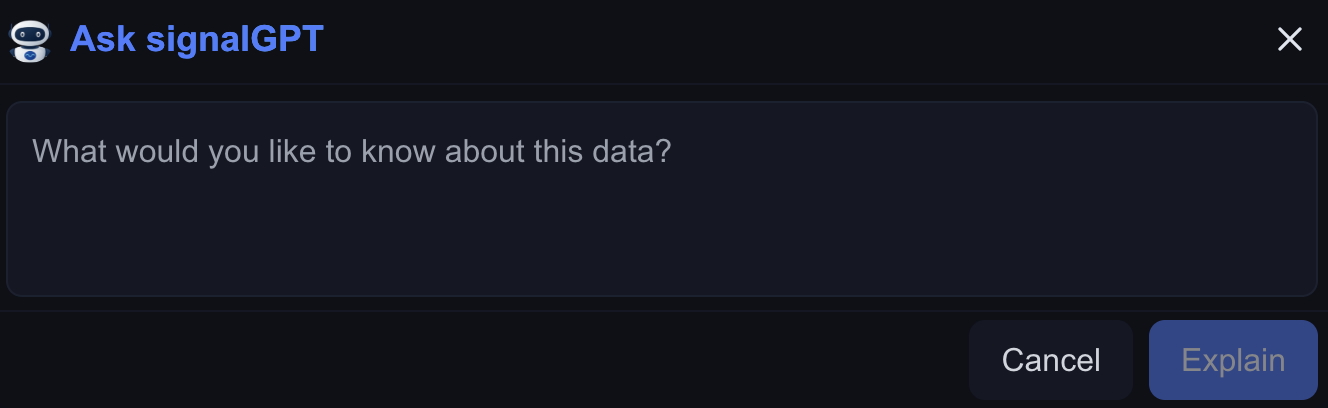
Task: Place cursor in the data question field
Action: pyautogui.click(x=662, y=199)
